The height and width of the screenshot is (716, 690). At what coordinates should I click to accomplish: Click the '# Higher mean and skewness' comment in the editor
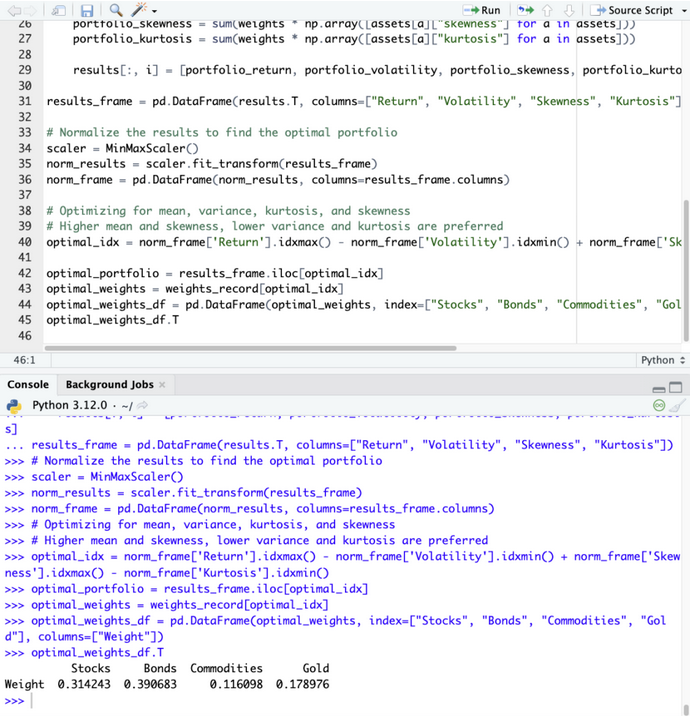point(275,226)
